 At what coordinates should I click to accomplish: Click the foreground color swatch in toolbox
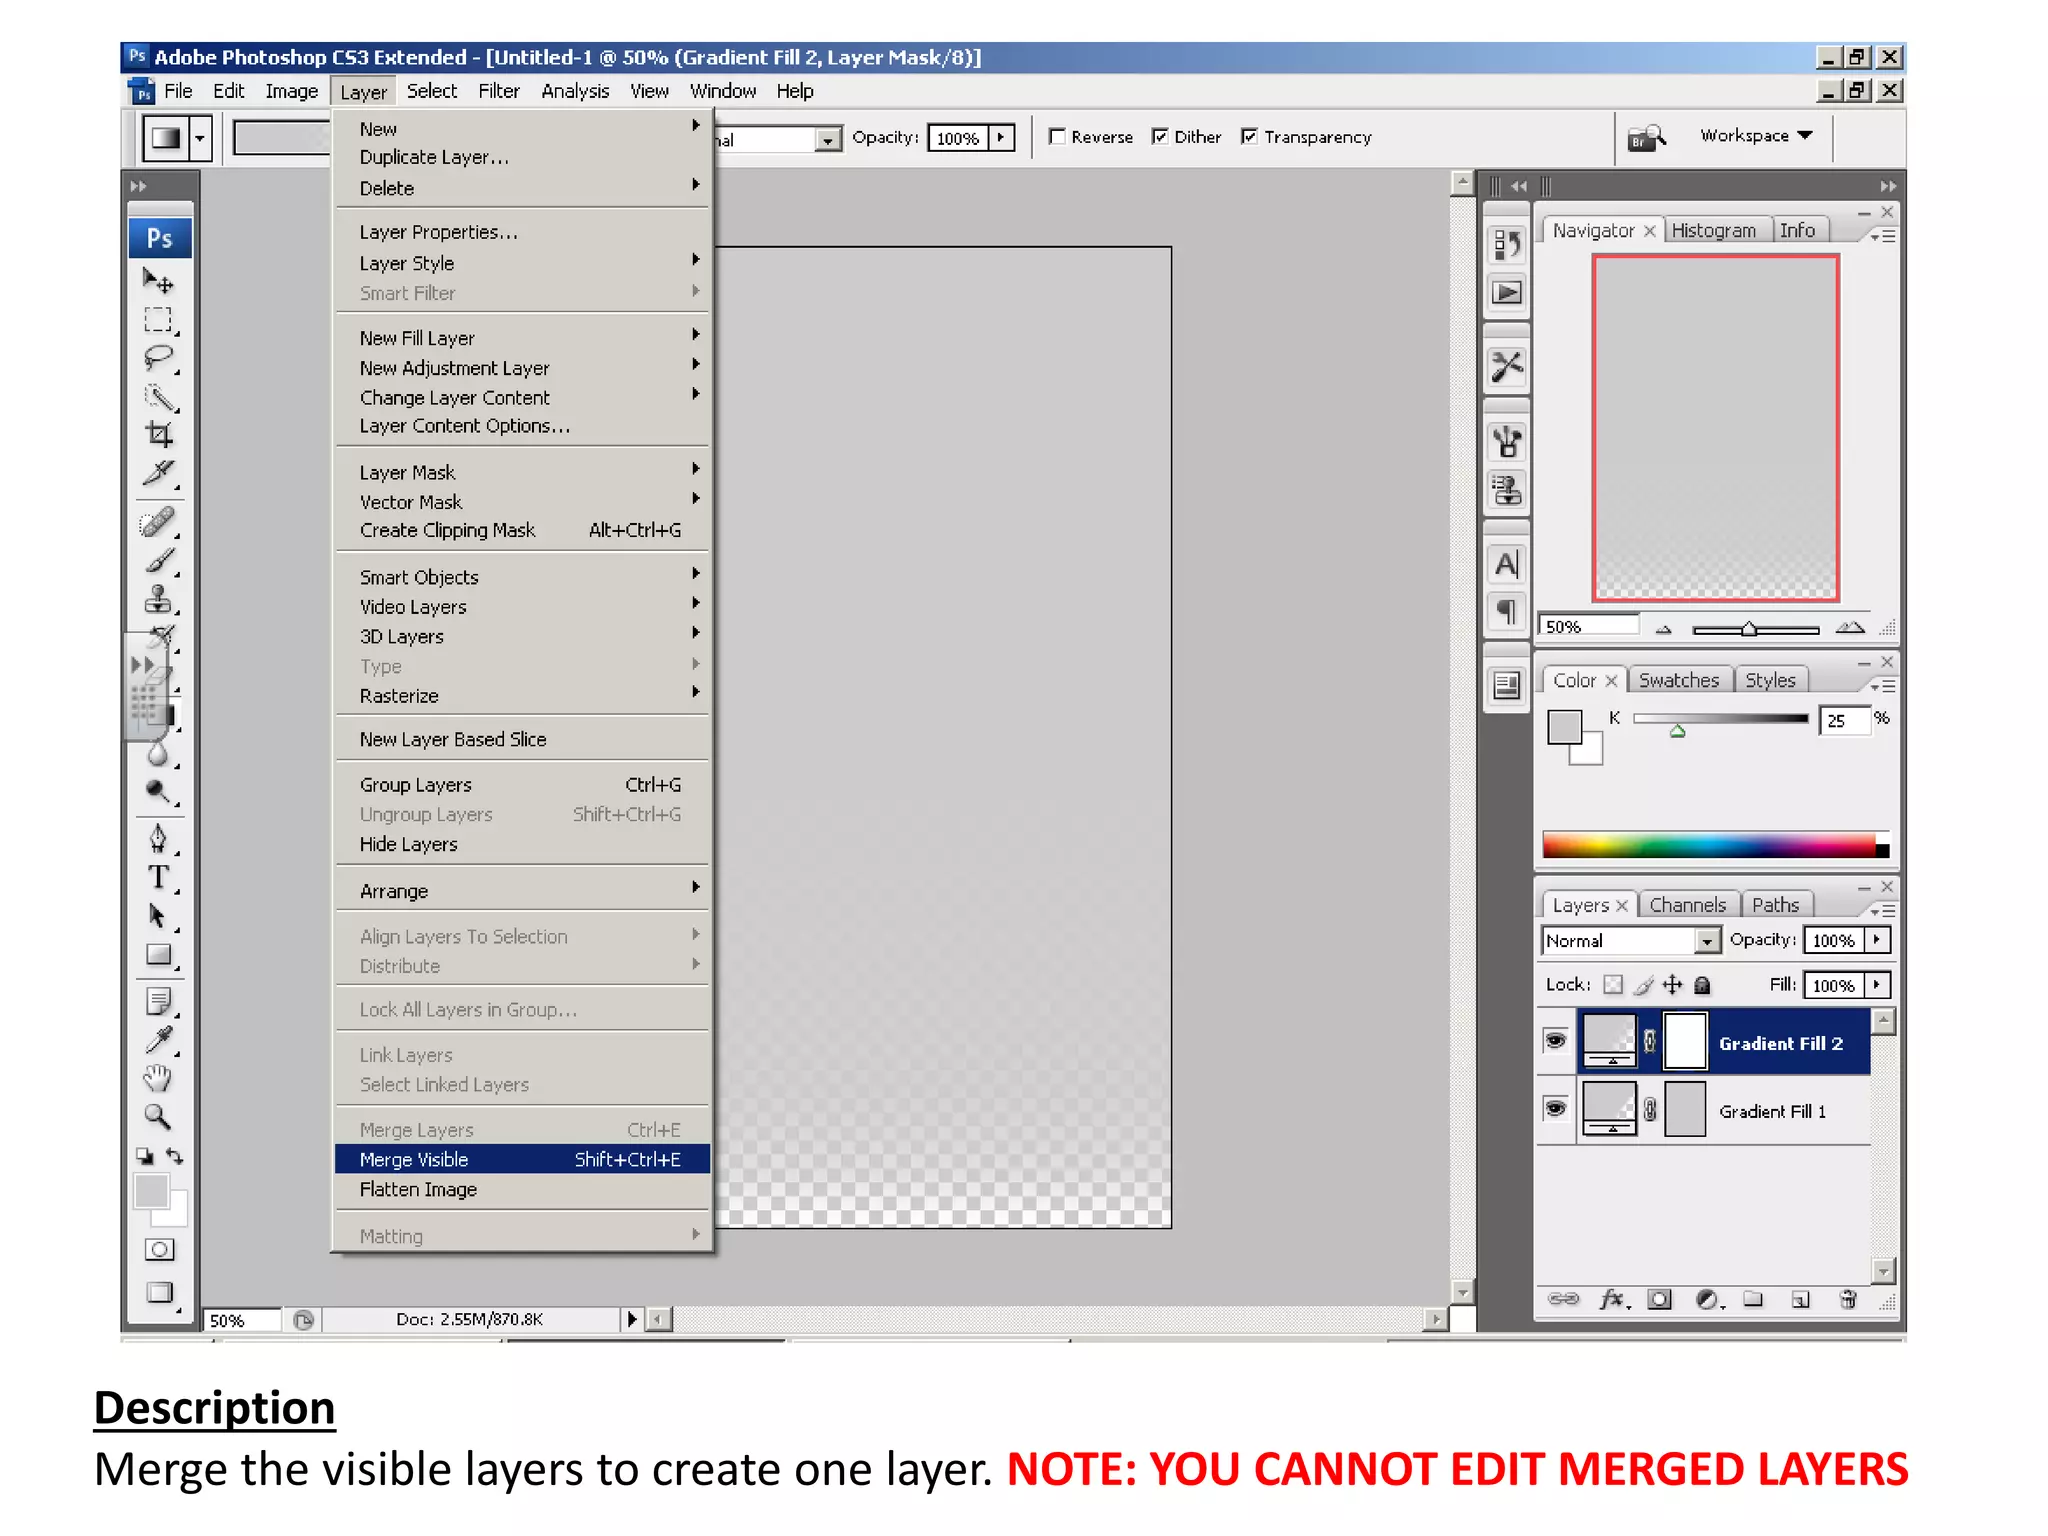point(151,1190)
